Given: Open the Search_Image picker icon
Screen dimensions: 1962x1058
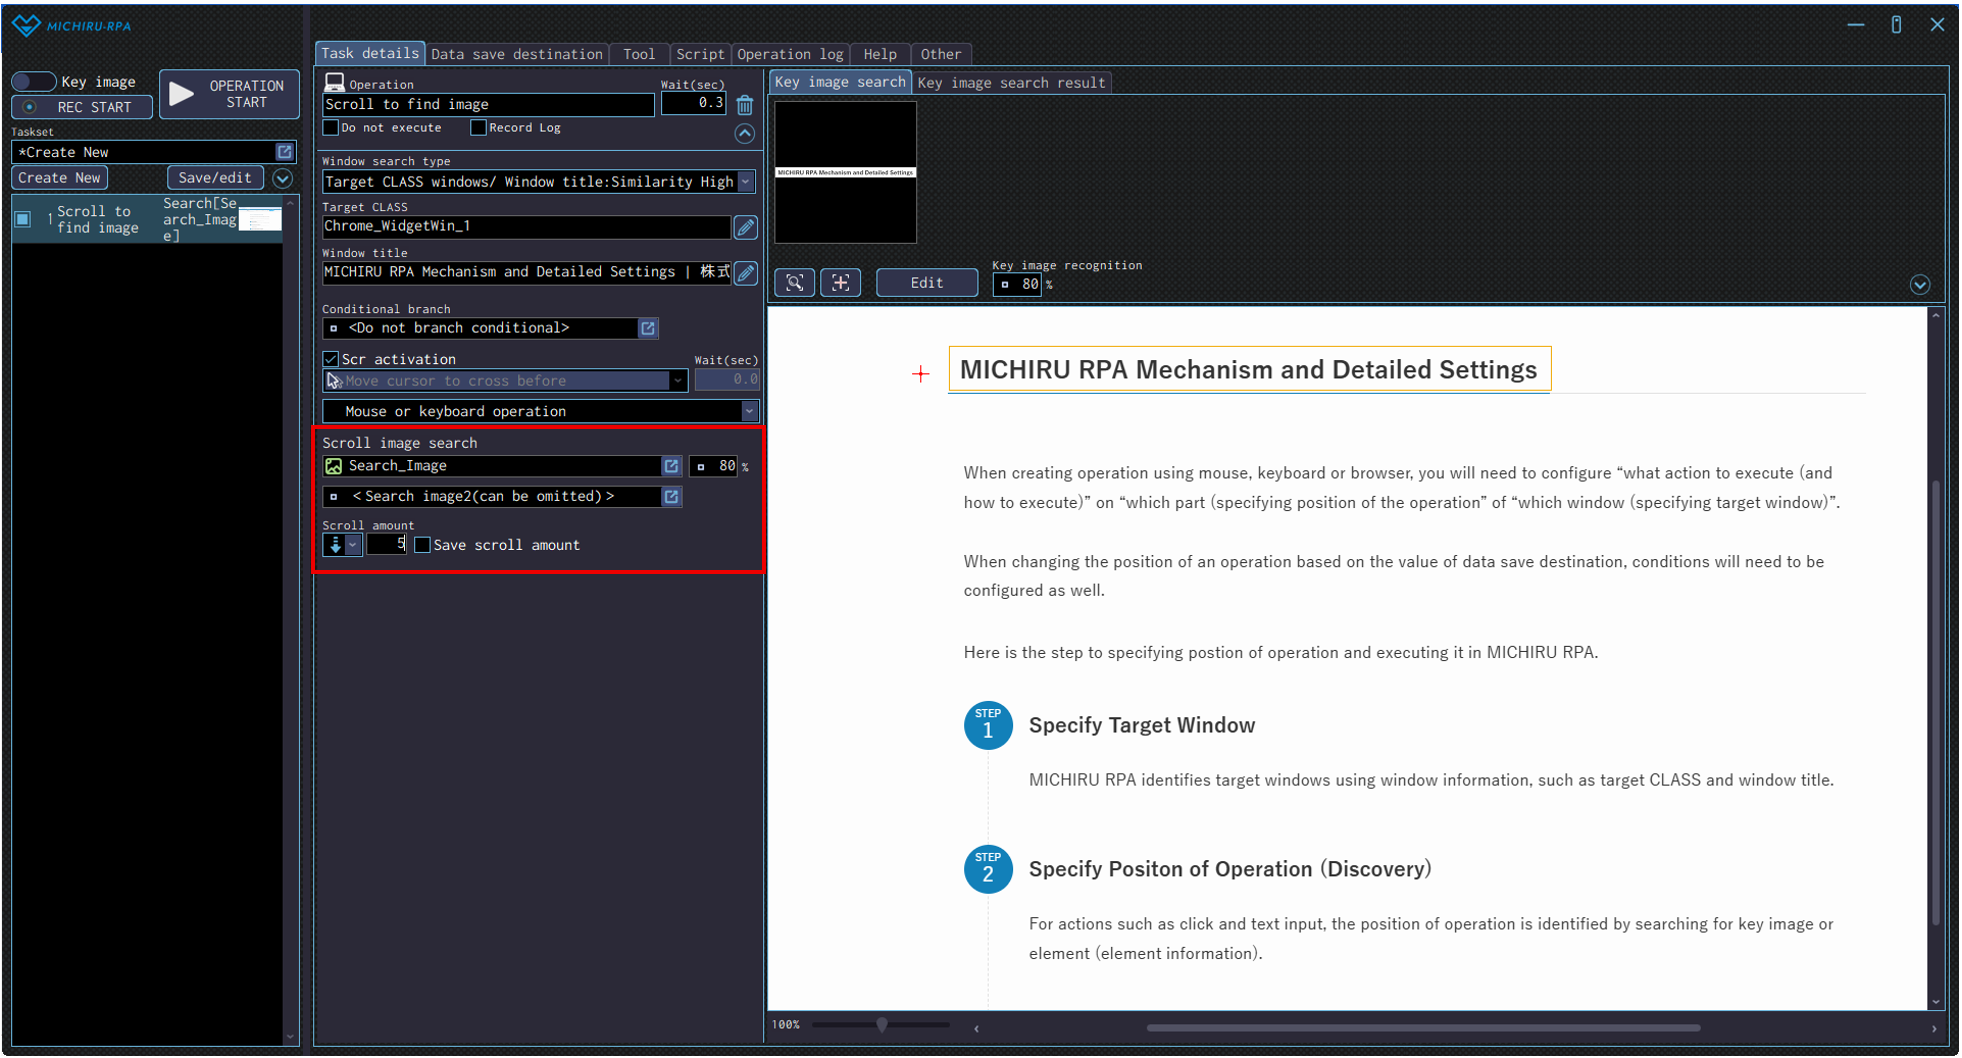Looking at the screenshot, I should pyautogui.click(x=672, y=466).
